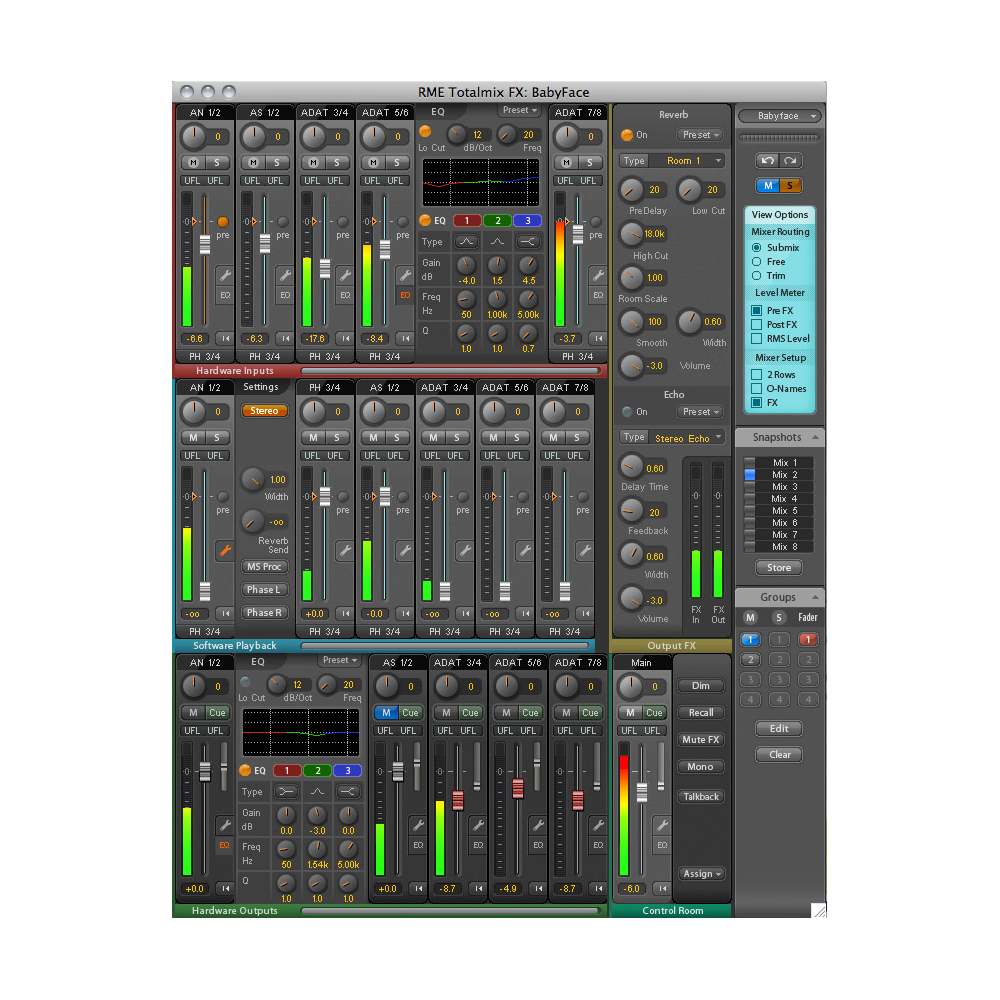Select EQ band 2 tab in hardware input EQ
The height and width of the screenshot is (1000, 1000).
(497, 220)
